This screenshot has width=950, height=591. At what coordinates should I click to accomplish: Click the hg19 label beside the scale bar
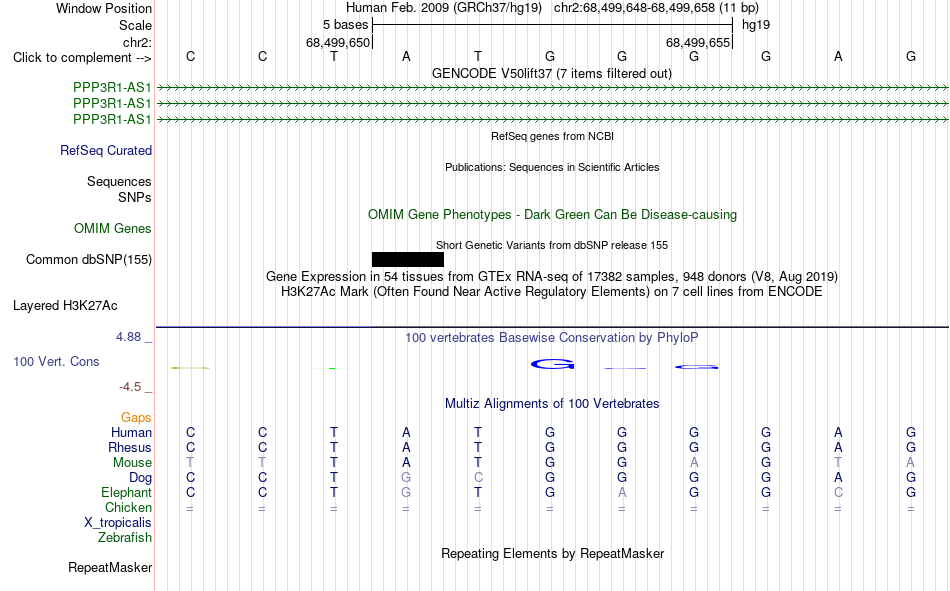click(x=756, y=25)
